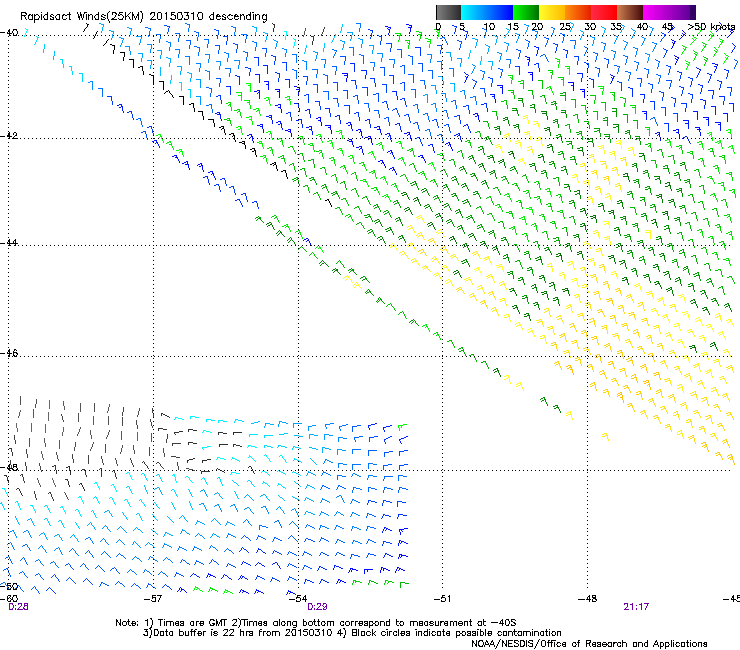This screenshot has height=650, width=740.
Task: Click the '-51' longitude label on bottom axis
Action: 442,599
